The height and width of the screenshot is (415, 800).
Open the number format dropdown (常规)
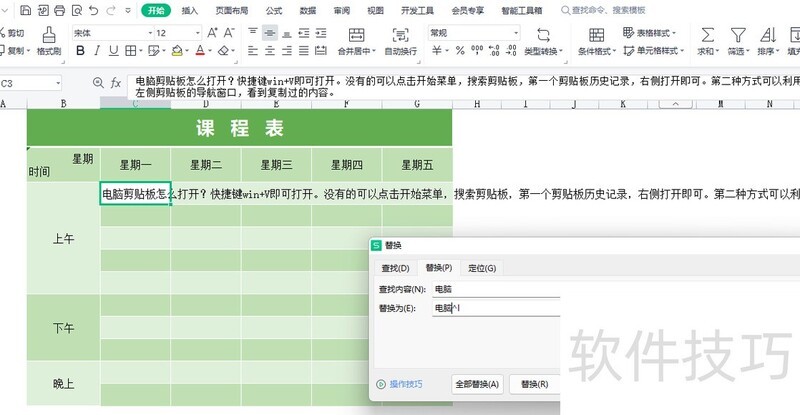[516, 33]
